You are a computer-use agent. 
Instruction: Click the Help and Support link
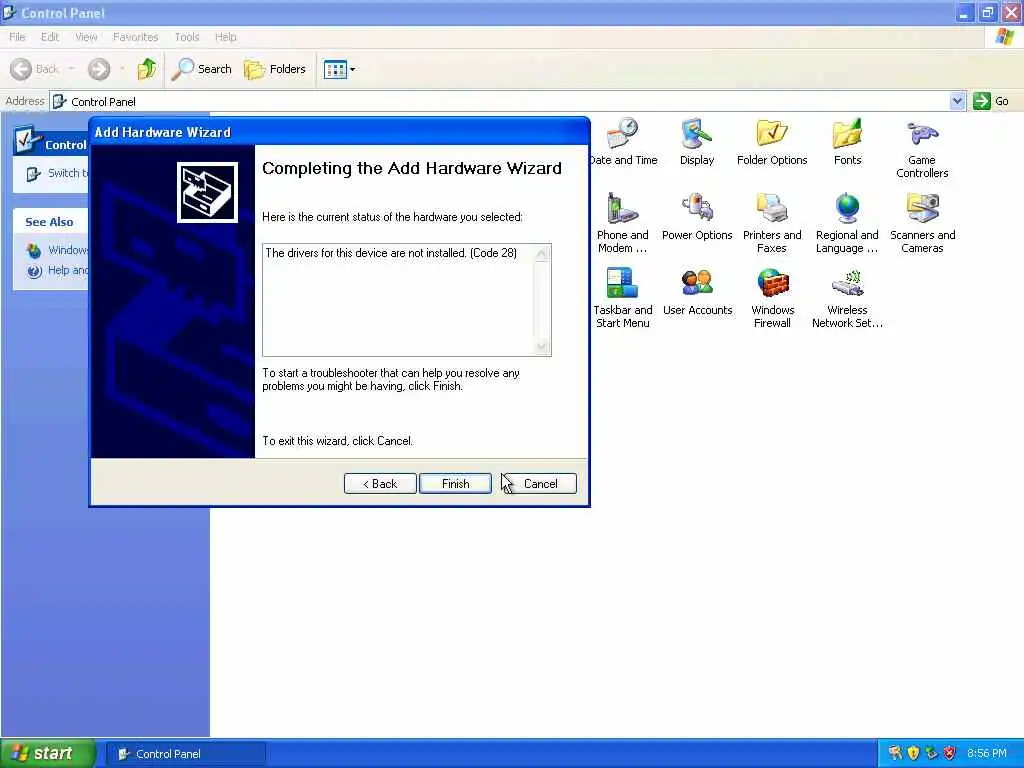57,270
